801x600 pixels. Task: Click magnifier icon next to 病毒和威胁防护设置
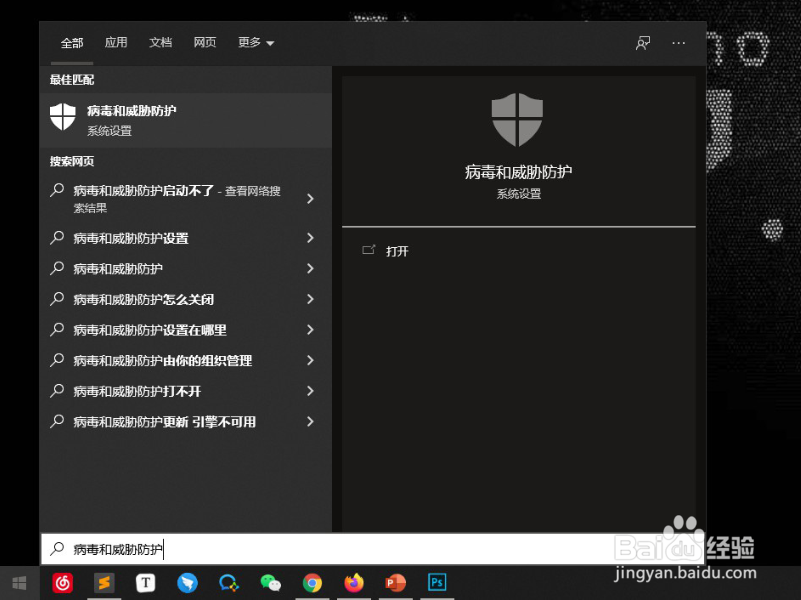[57, 237]
